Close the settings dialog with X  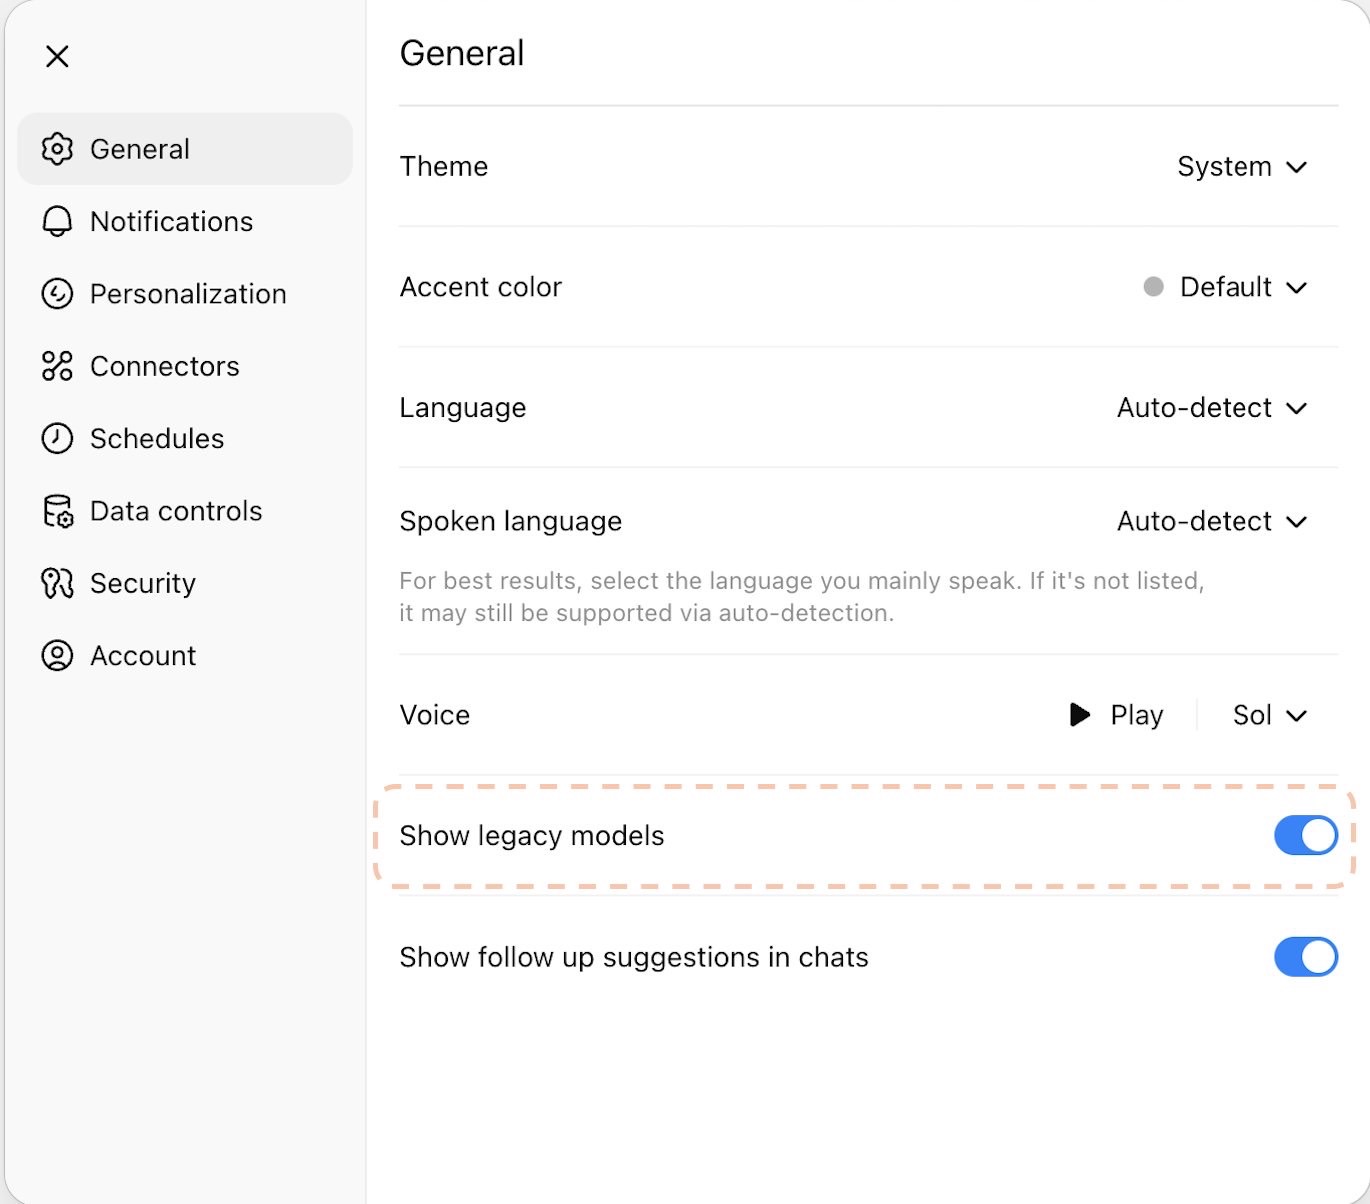point(57,56)
